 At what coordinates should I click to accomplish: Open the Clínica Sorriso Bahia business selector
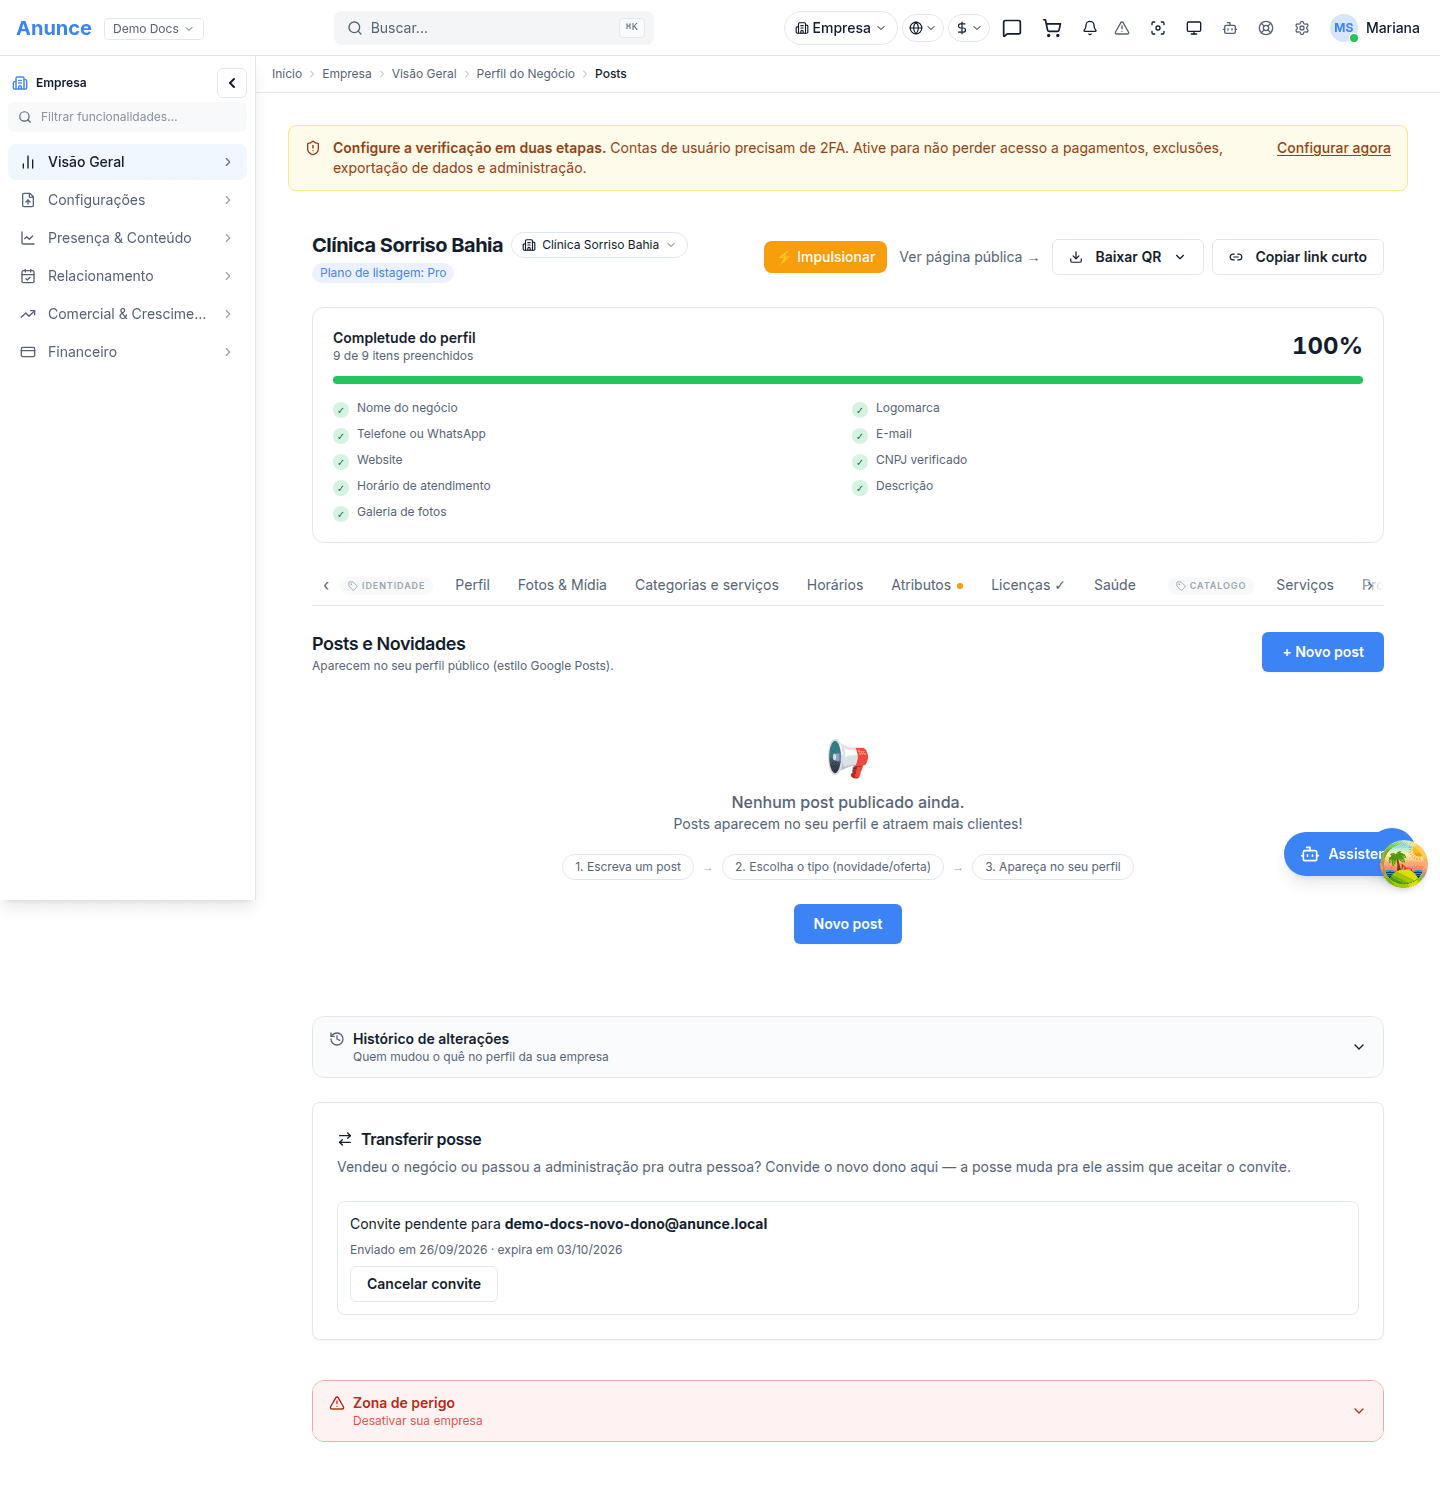pyautogui.click(x=600, y=245)
